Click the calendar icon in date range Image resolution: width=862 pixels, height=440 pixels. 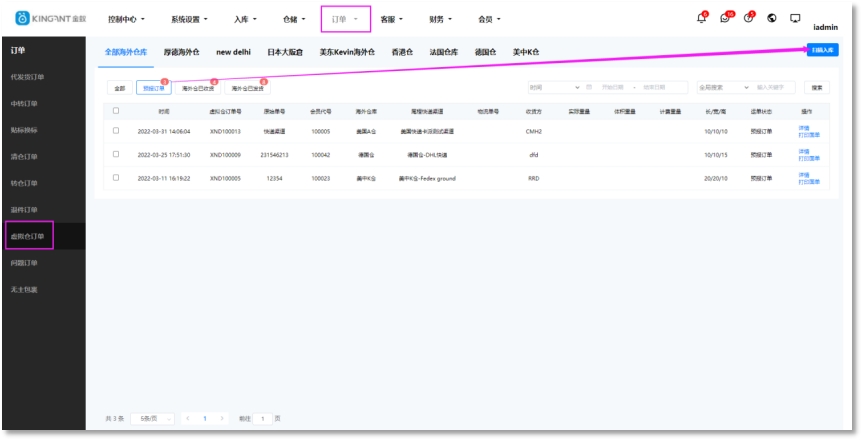590,88
